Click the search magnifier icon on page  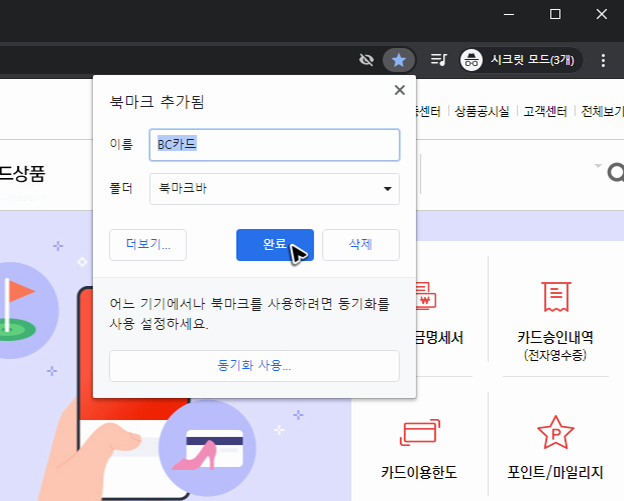pyautogui.click(x=615, y=173)
